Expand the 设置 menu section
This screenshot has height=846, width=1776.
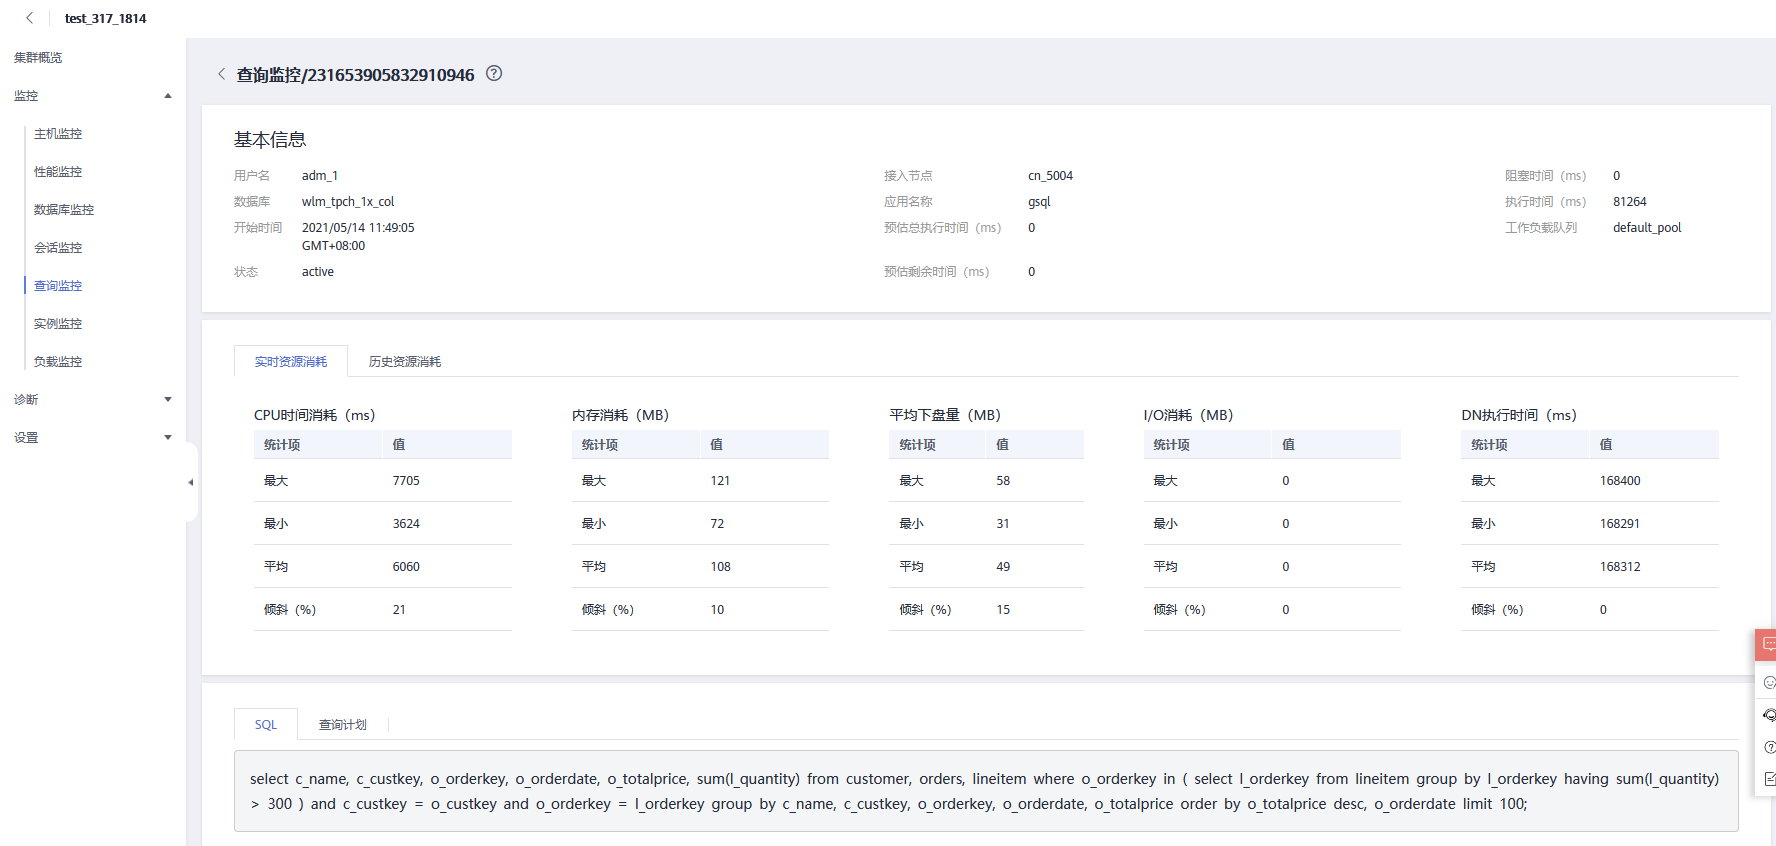tap(168, 438)
